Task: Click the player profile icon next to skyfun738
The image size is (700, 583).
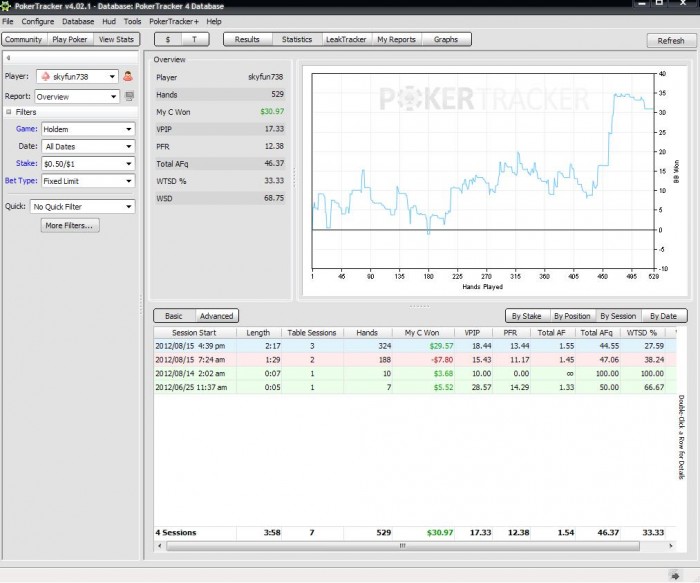Action: click(128, 76)
